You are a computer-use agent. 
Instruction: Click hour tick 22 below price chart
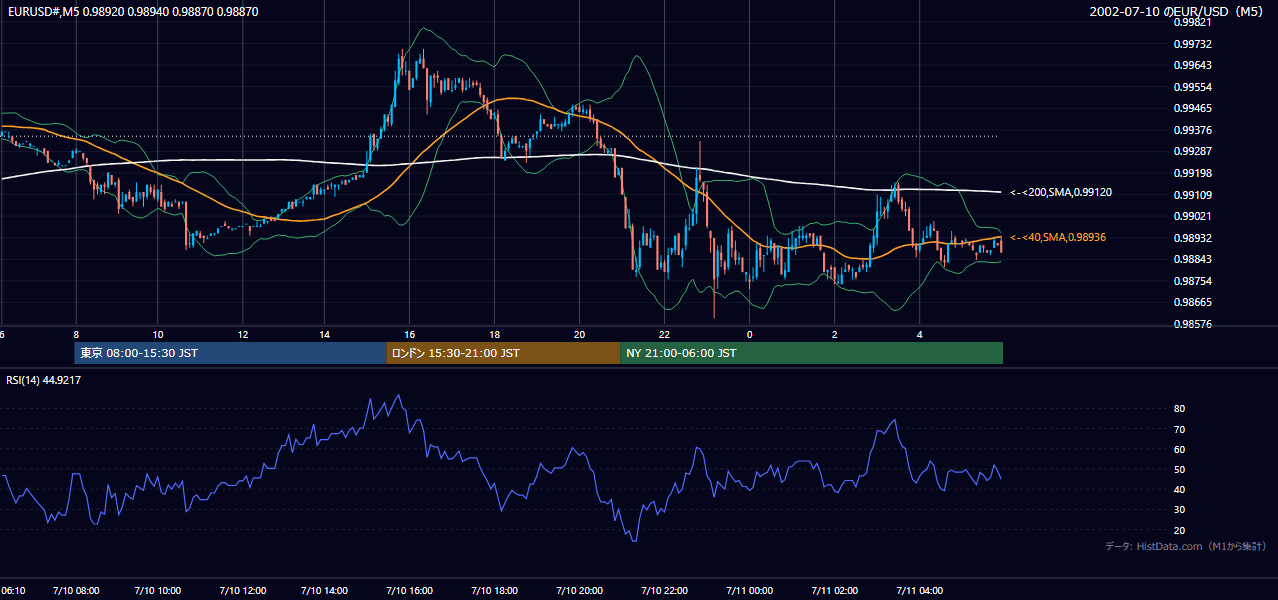(x=665, y=333)
